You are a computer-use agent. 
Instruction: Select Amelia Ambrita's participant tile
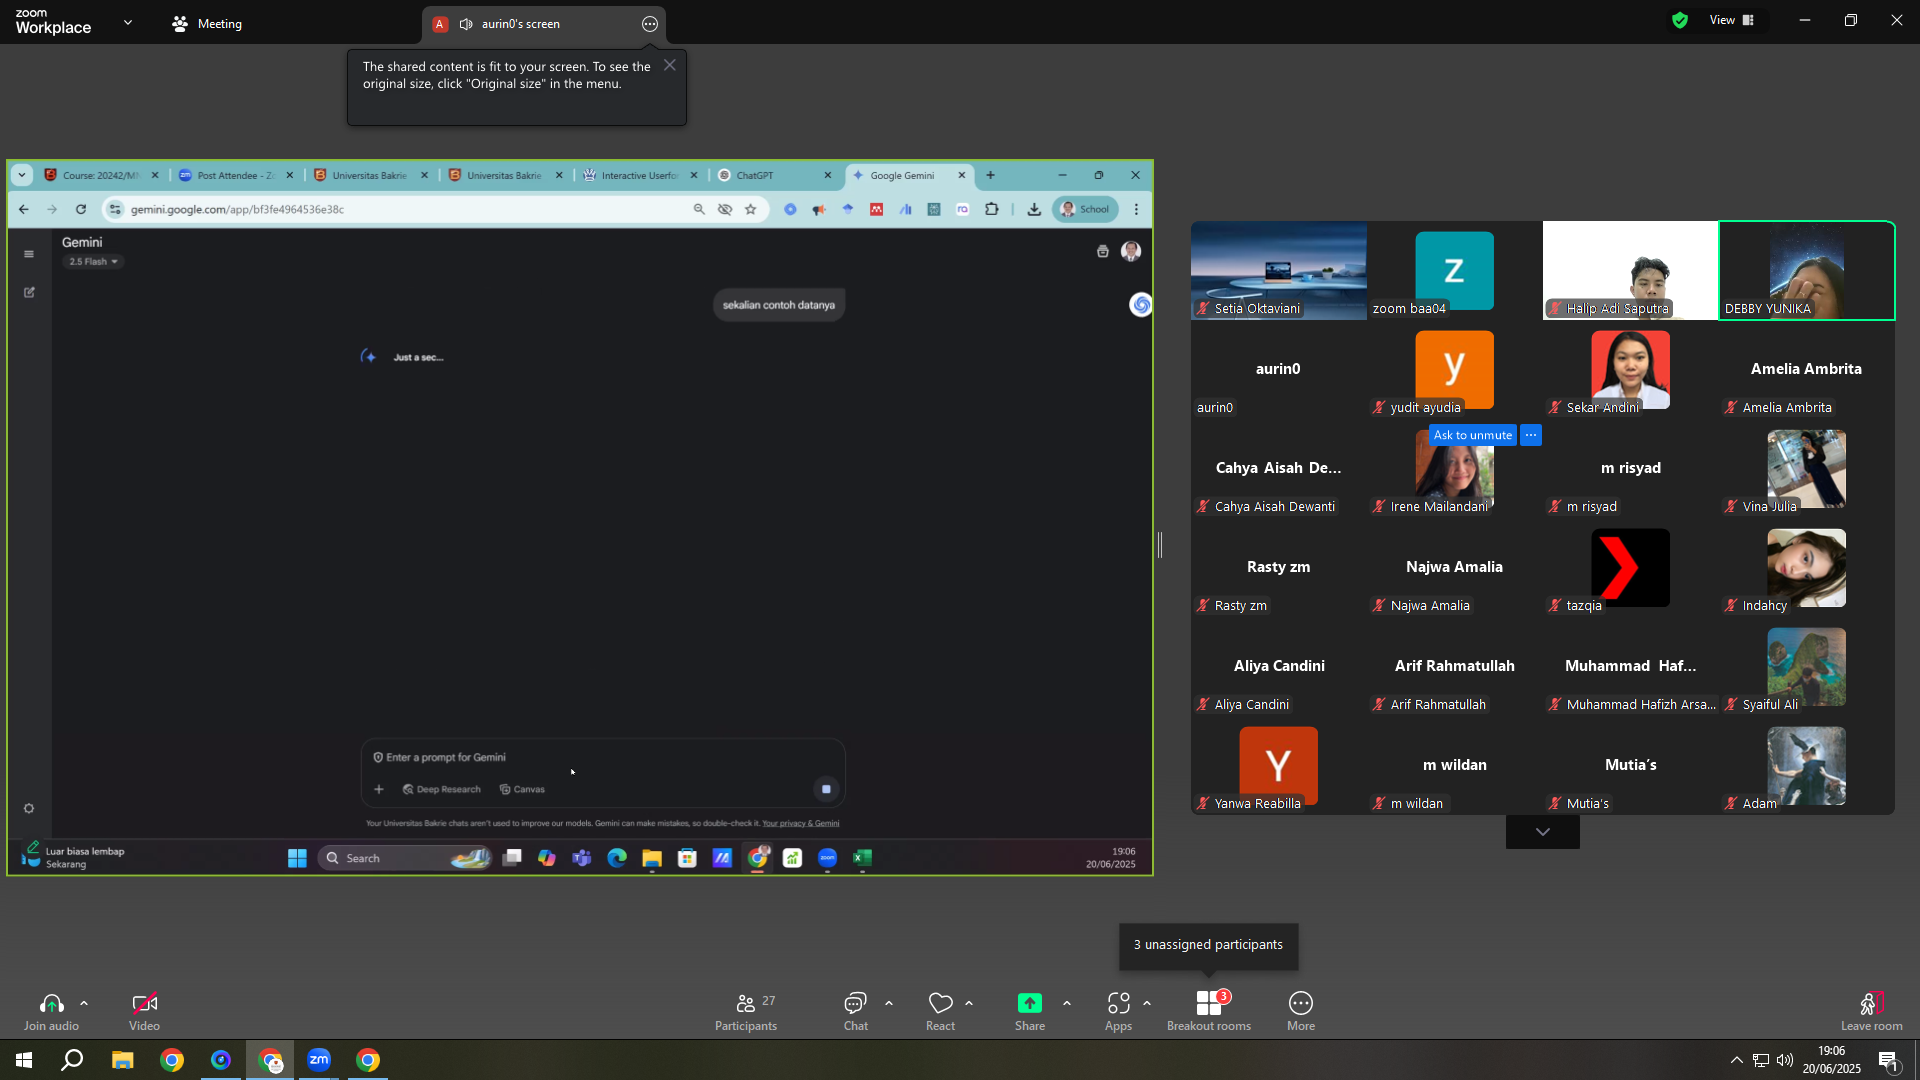coord(1806,369)
